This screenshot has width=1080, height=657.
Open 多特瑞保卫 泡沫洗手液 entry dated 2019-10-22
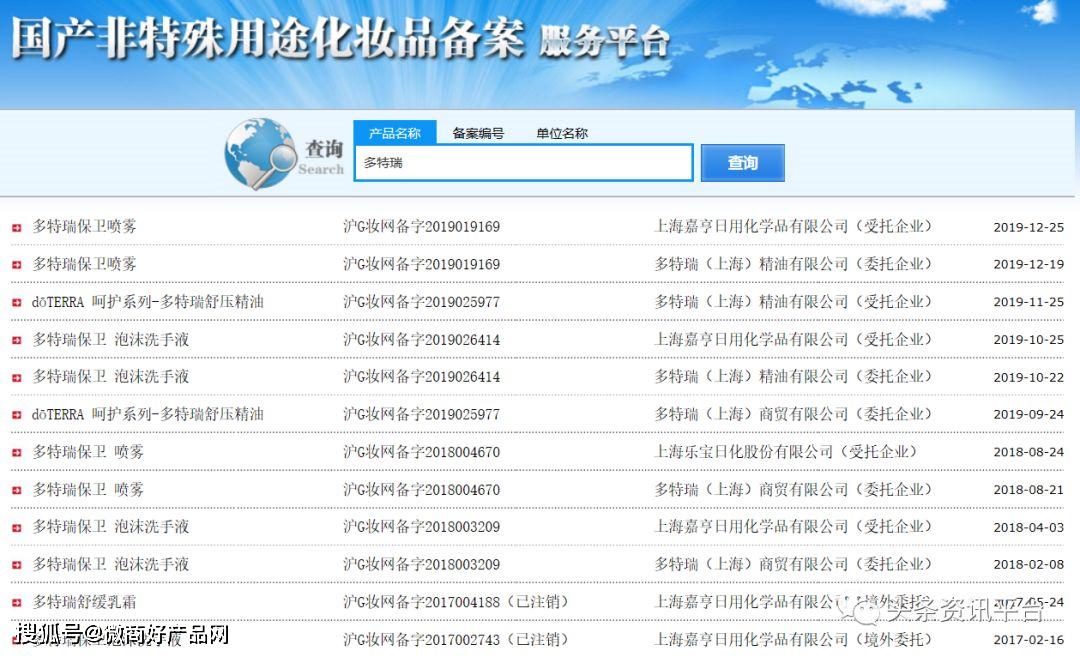point(110,377)
